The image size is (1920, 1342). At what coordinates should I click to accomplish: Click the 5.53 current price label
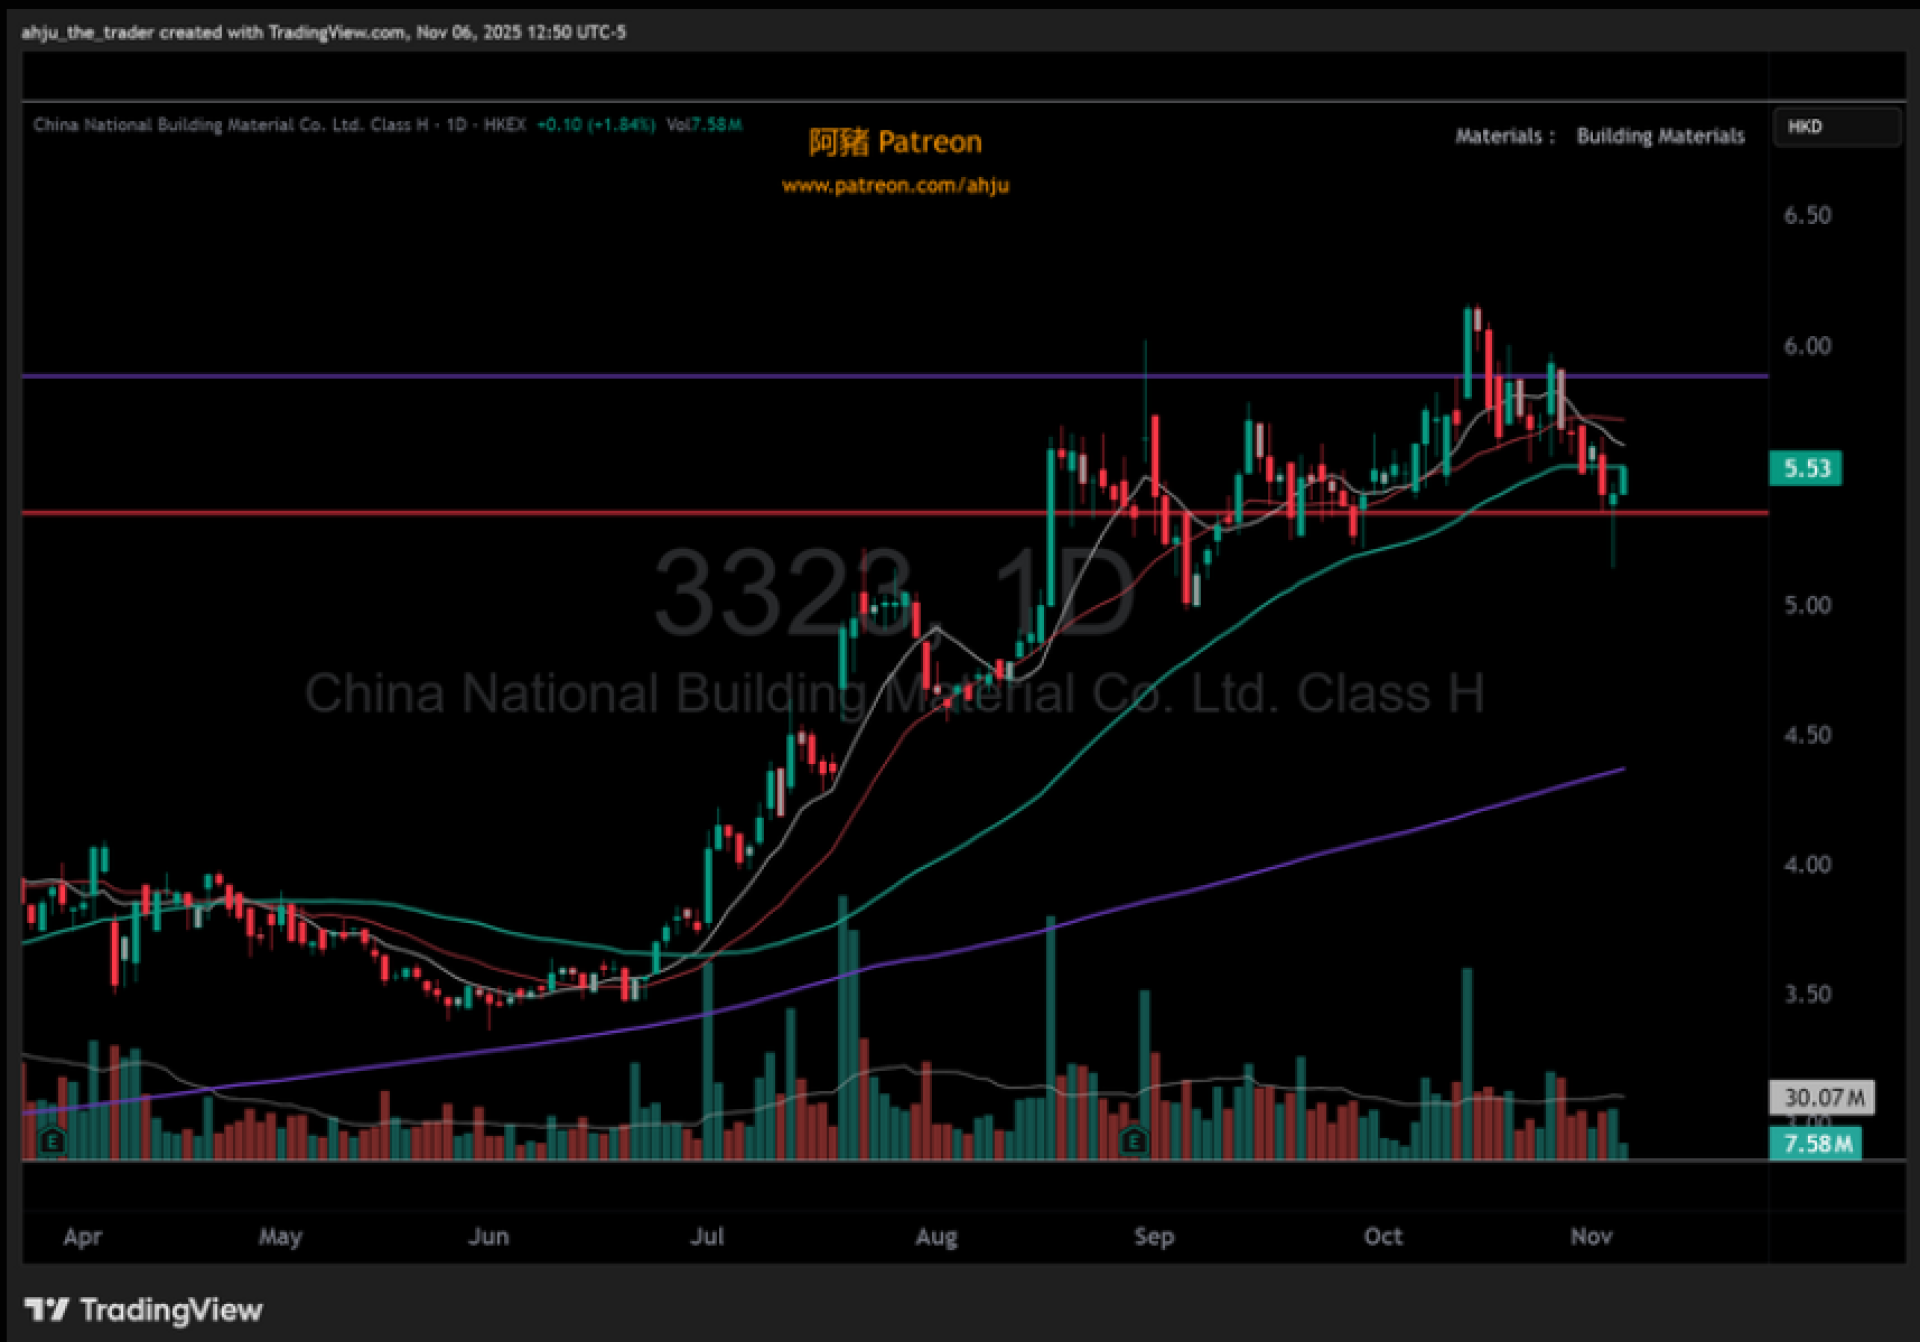click(1805, 468)
